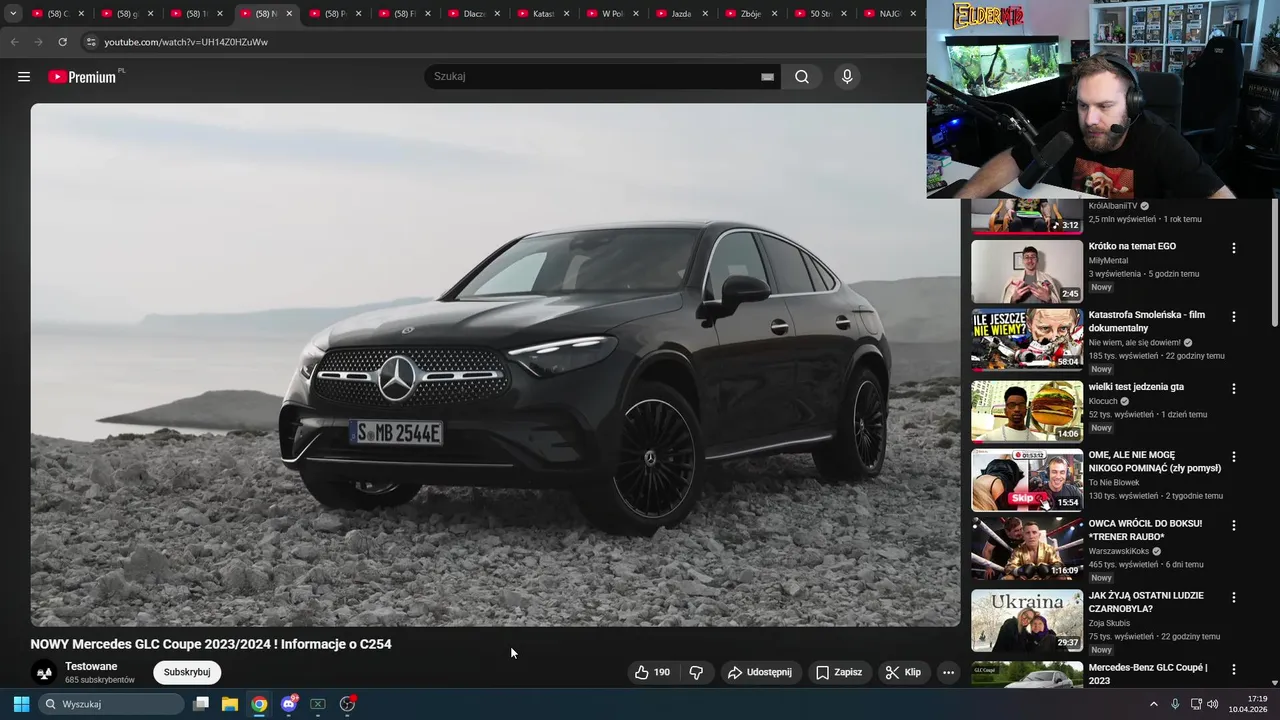The image size is (1280, 720).
Task: Save video with Zapisz button
Action: coord(838,672)
